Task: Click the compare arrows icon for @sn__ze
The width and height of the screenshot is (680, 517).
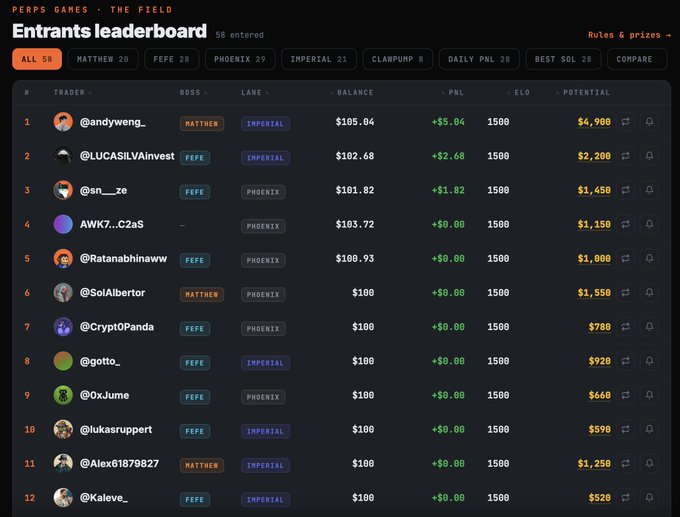Action: [625, 190]
